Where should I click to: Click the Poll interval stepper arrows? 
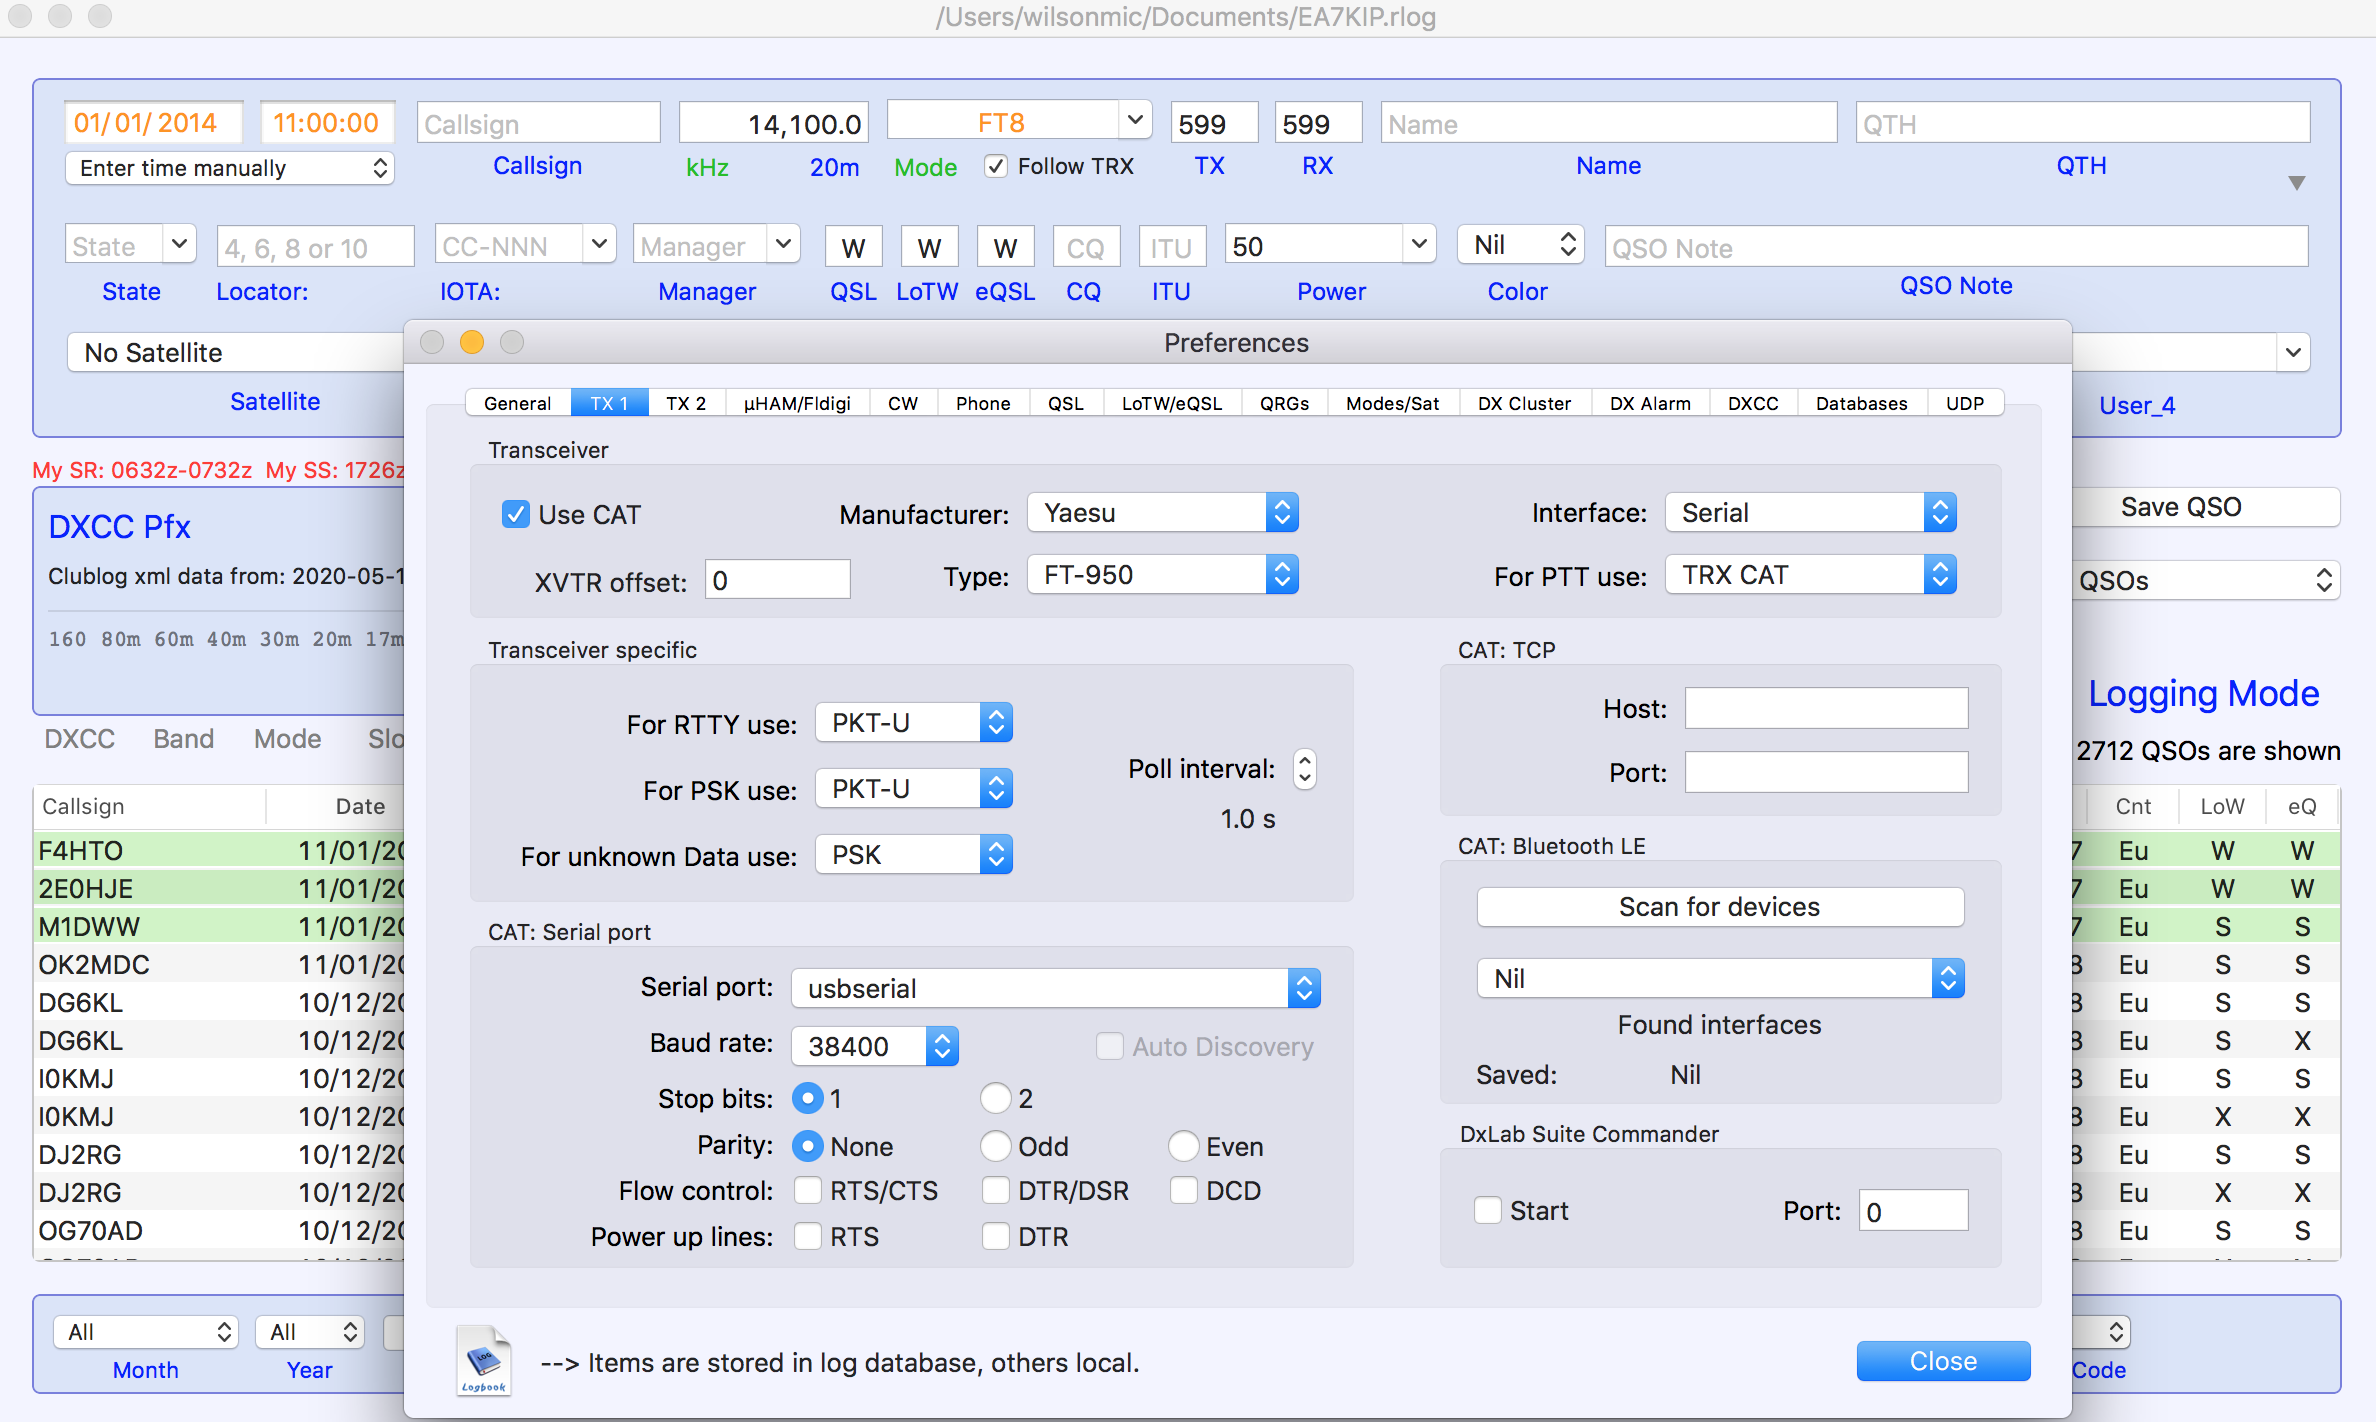tap(1304, 769)
